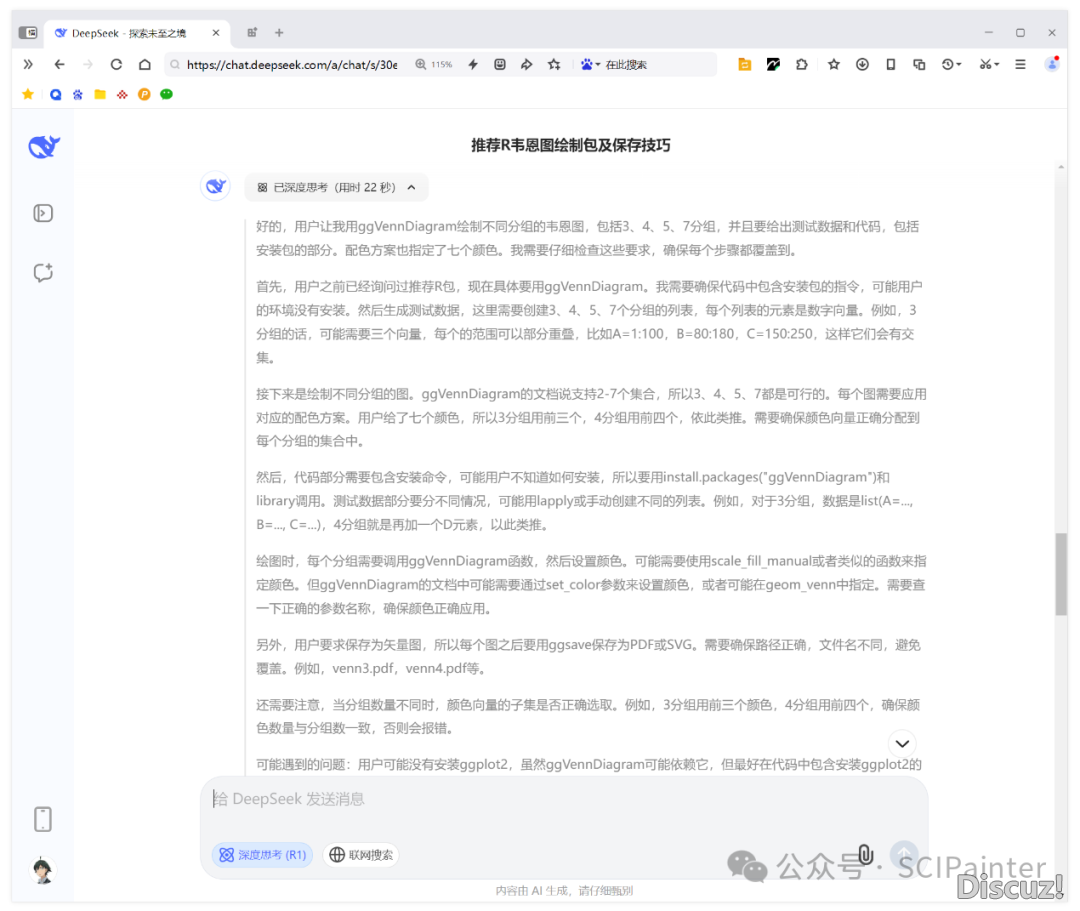The image size is (1080, 911).
Task: Open the mobile app download icon
Action: (43, 819)
